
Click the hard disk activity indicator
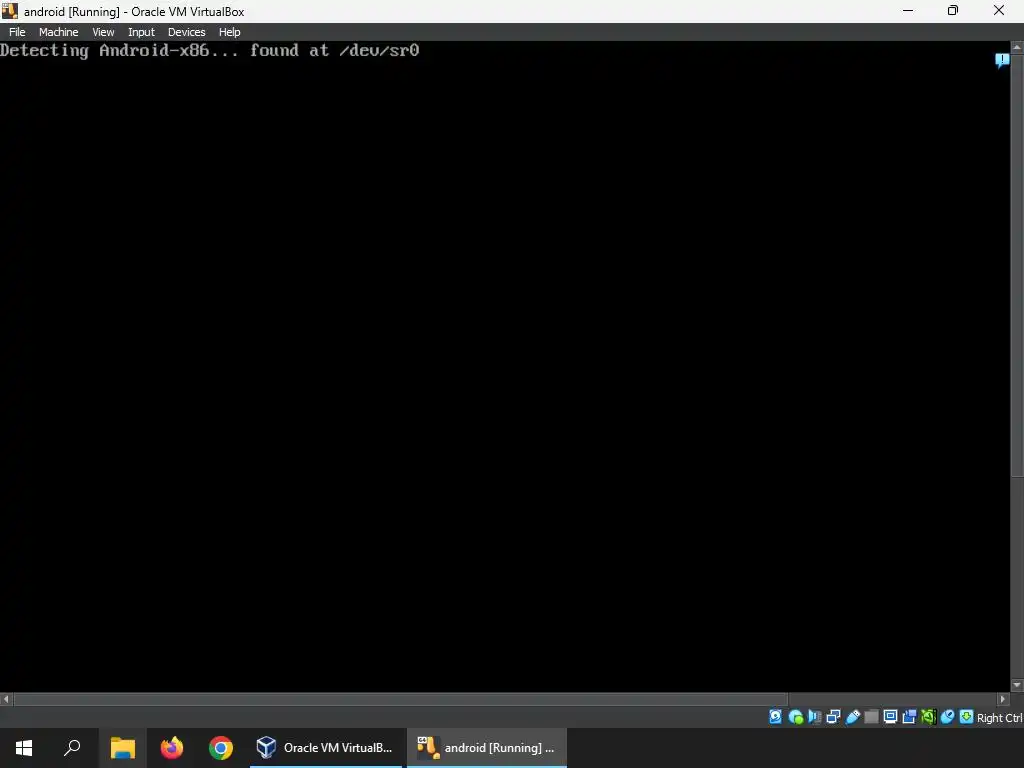(775, 717)
